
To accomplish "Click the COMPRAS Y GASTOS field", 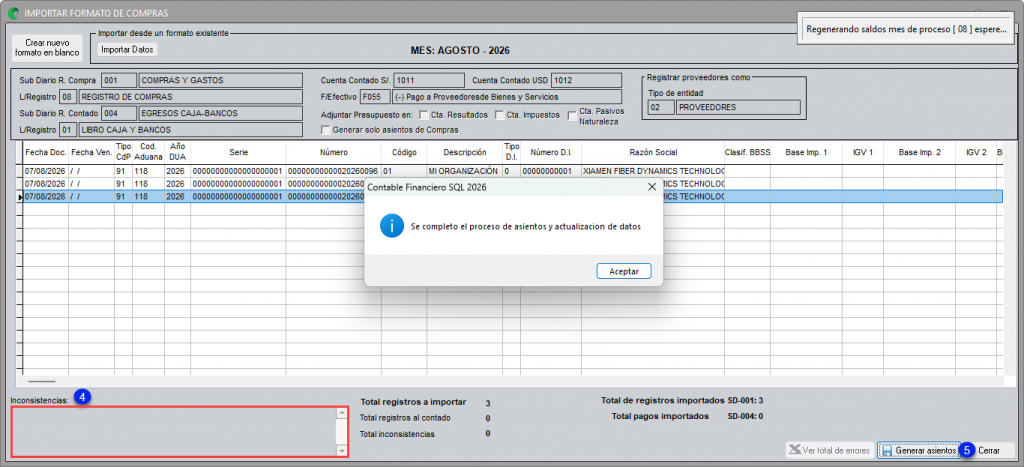I will (x=221, y=80).
